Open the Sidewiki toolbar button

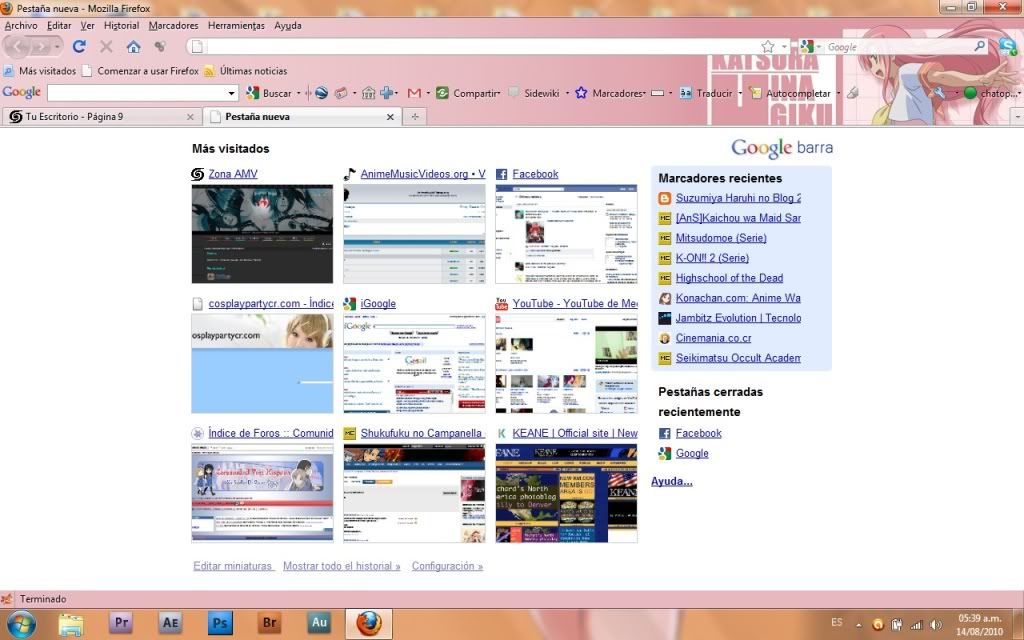[534, 93]
